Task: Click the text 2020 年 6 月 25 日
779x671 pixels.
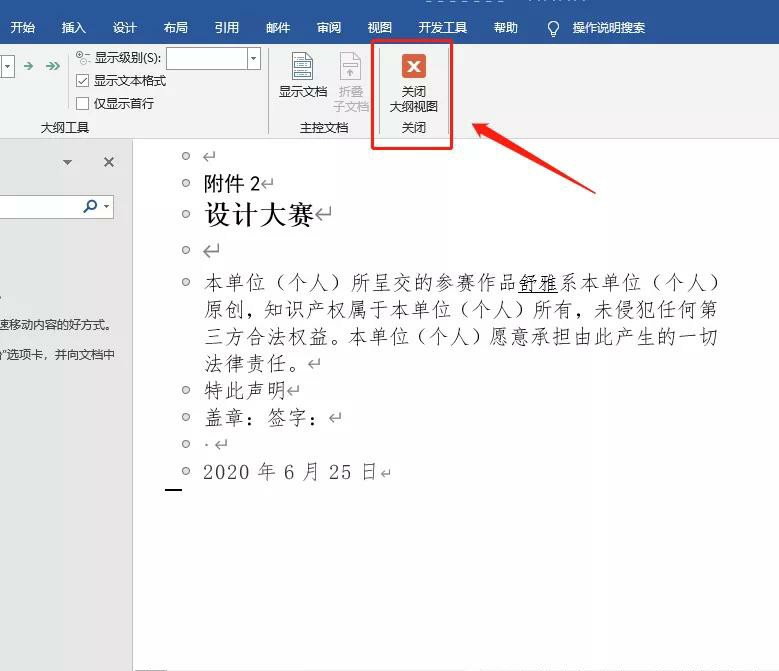Action: point(290,471)
